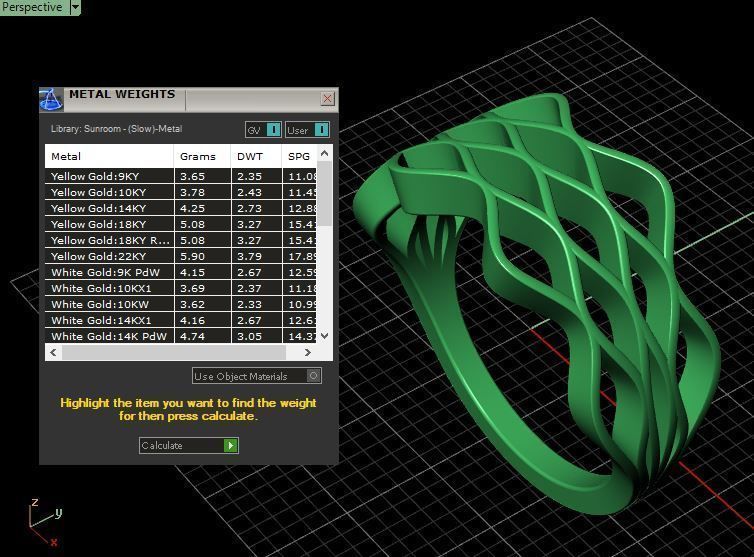The height and width of the screenshot is (557, 754).
Task: Select the Yellow Gold:14KY row
Action: pos(180,208)
